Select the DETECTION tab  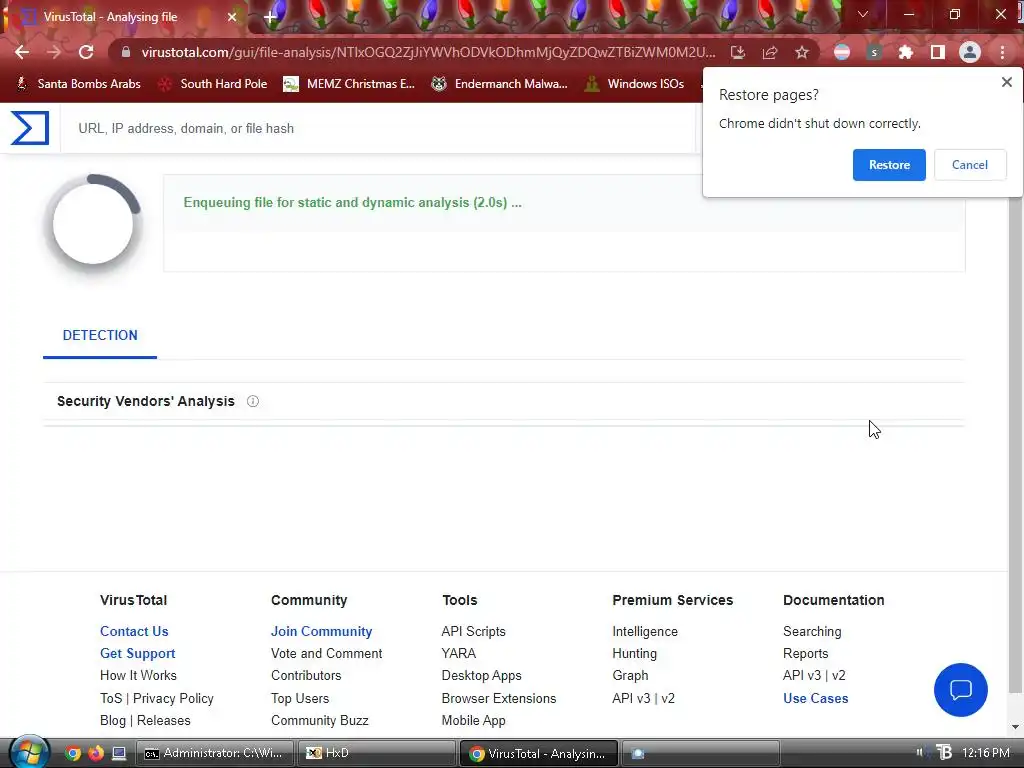(x=100, y=335)
